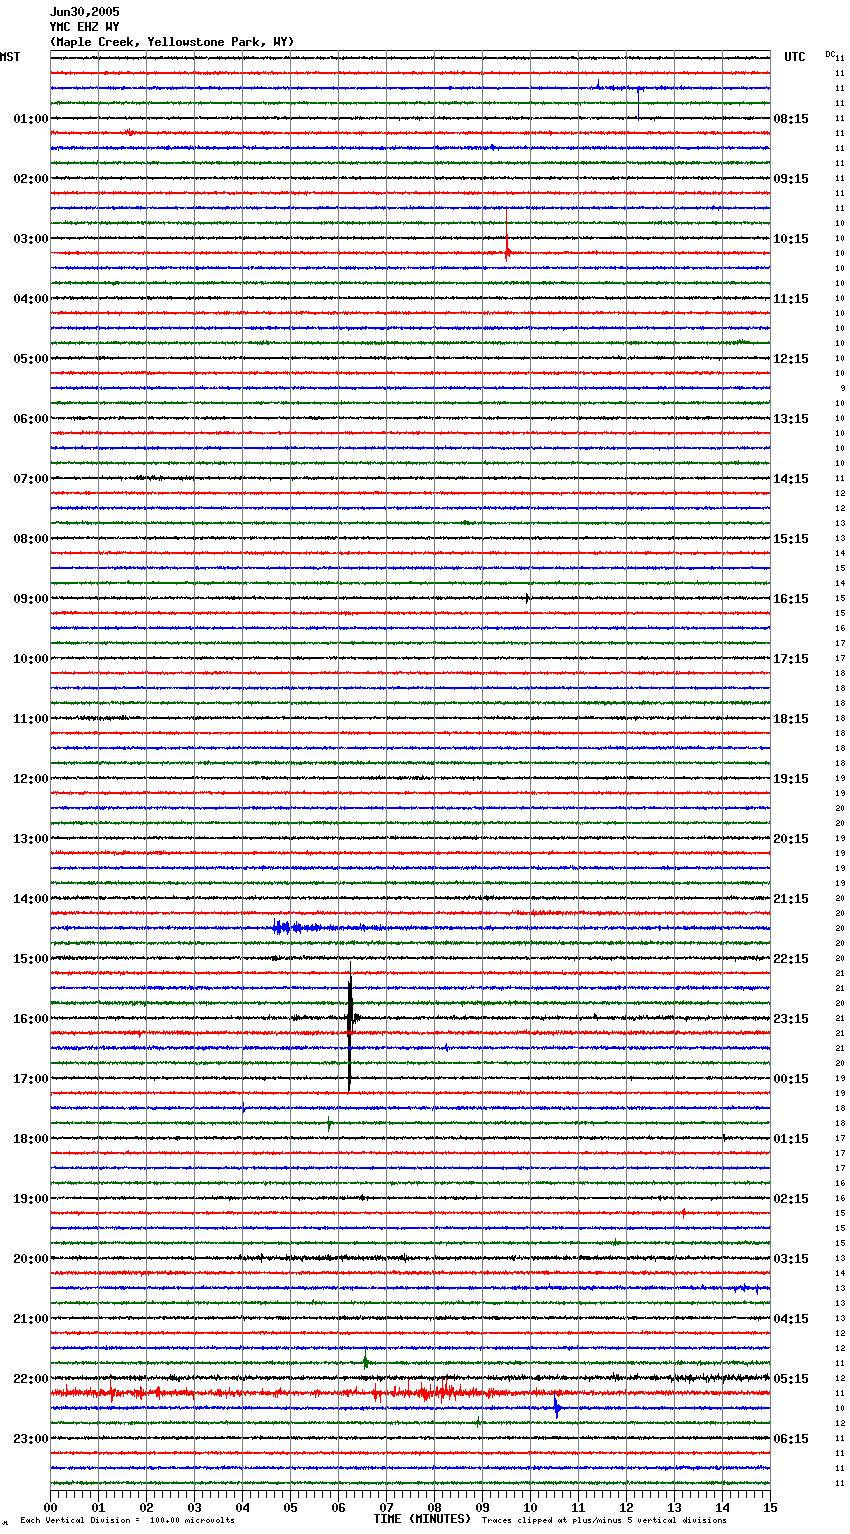Click the 06:15 UTC time label
The width and height of the screenshot is (850, 1534).
click(x=791, y=1439)
